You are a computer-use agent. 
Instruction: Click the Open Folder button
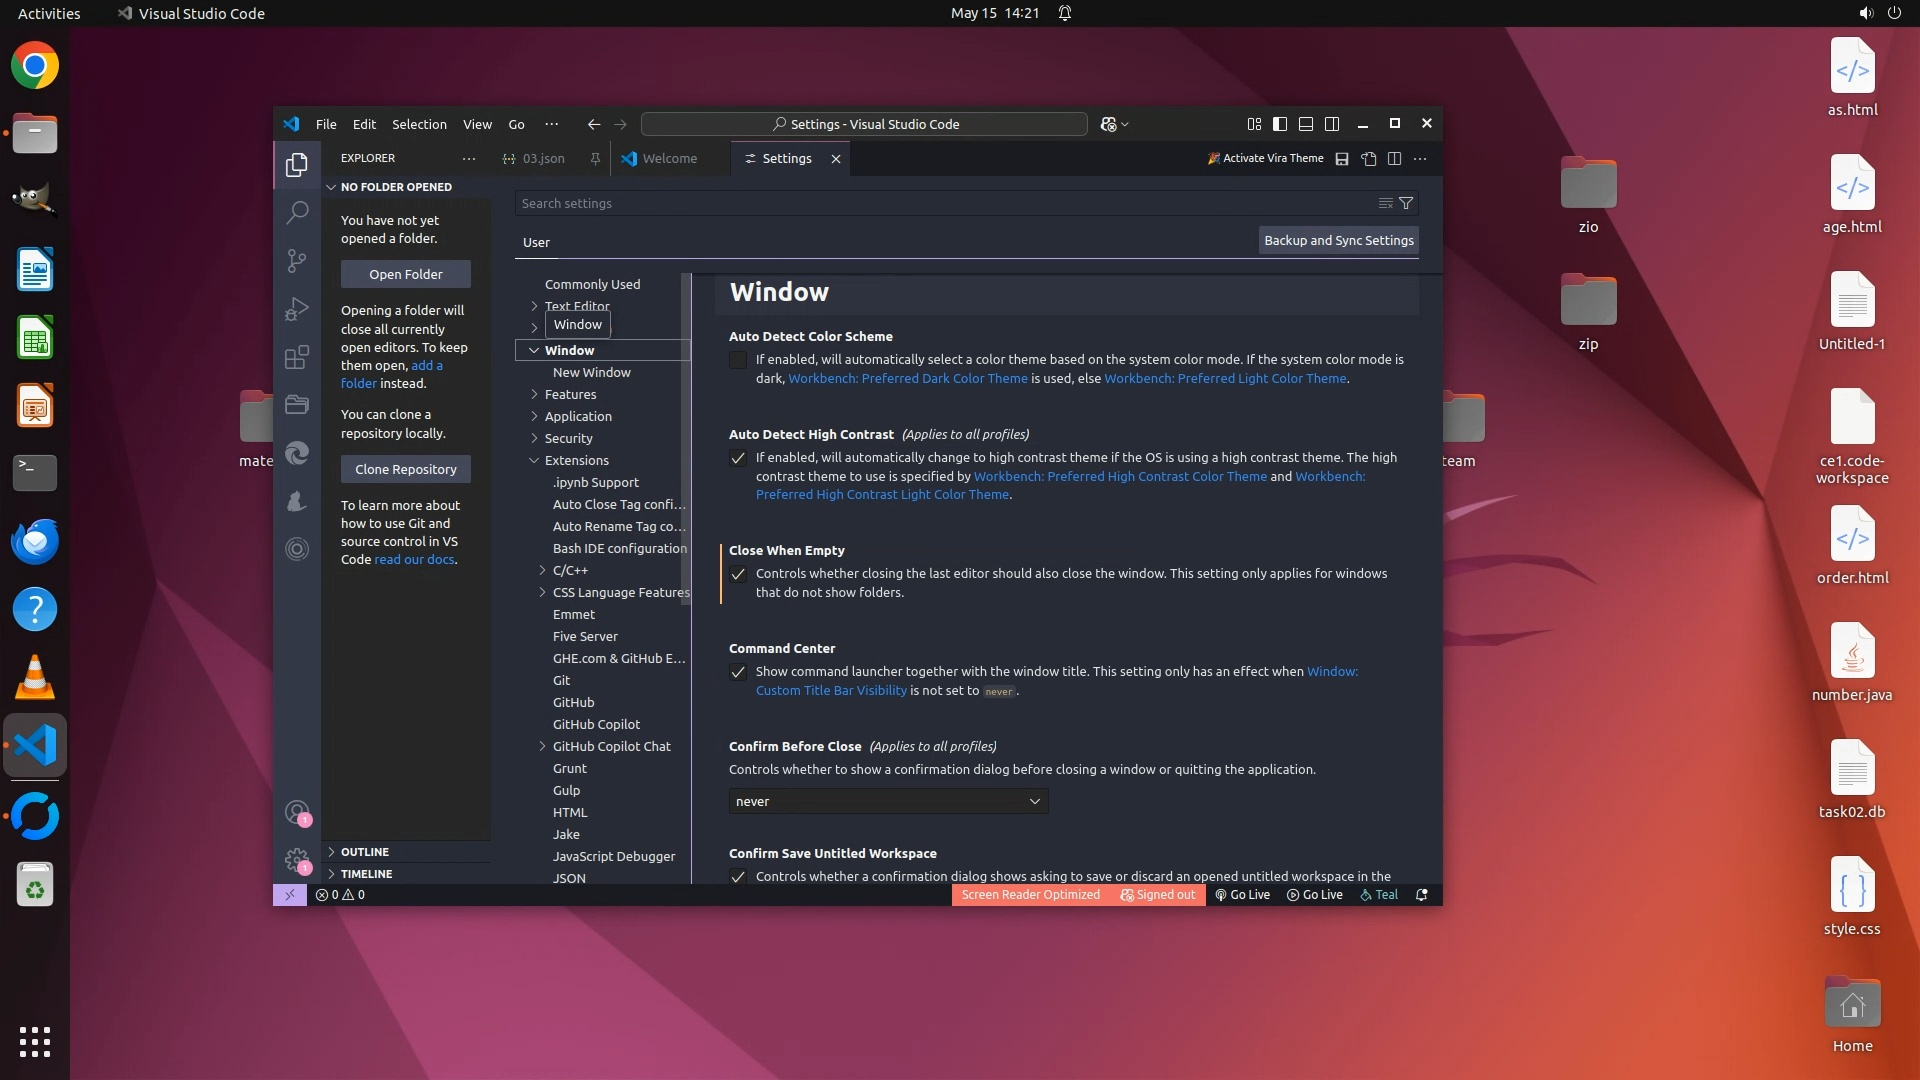pyautogui.click(x=405, y=274)
